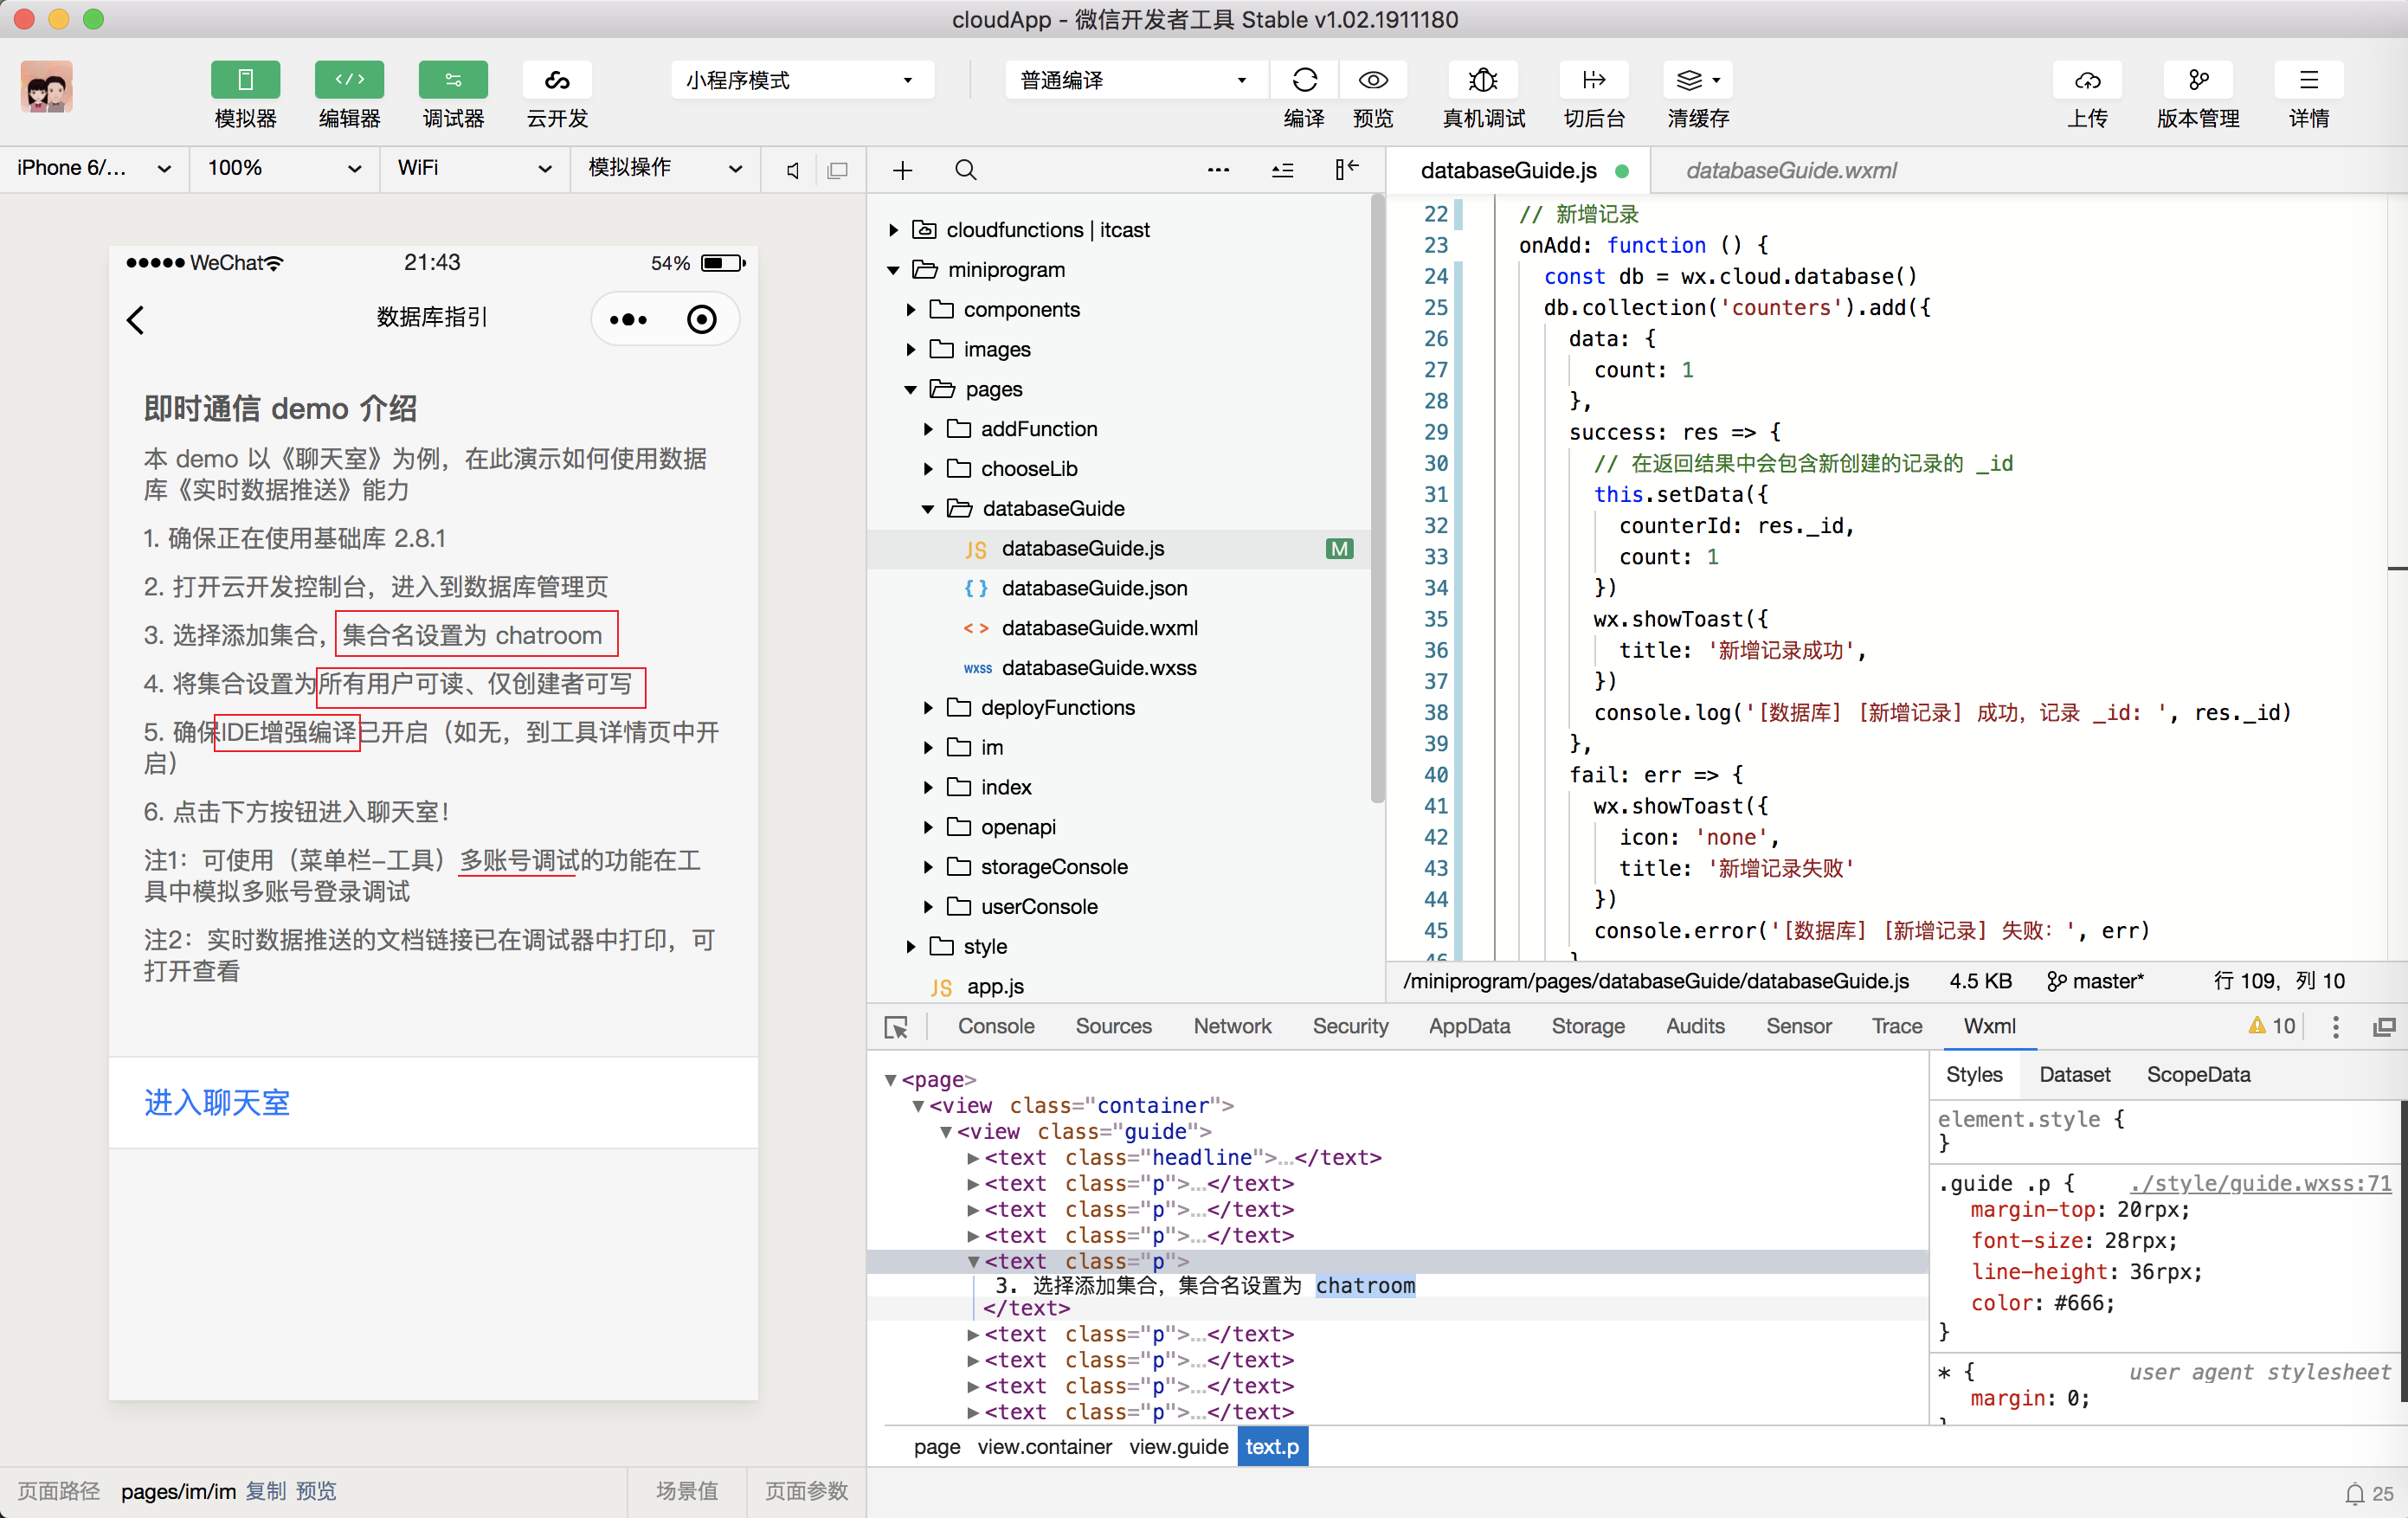Toggle the 调试器 debugger panel button
This screenshot has height=1518, width=2408.
453,80
